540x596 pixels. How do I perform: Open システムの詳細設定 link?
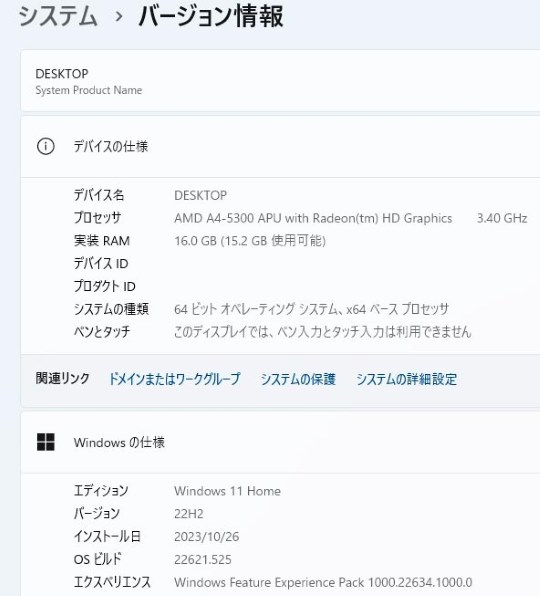click(406, 379)
